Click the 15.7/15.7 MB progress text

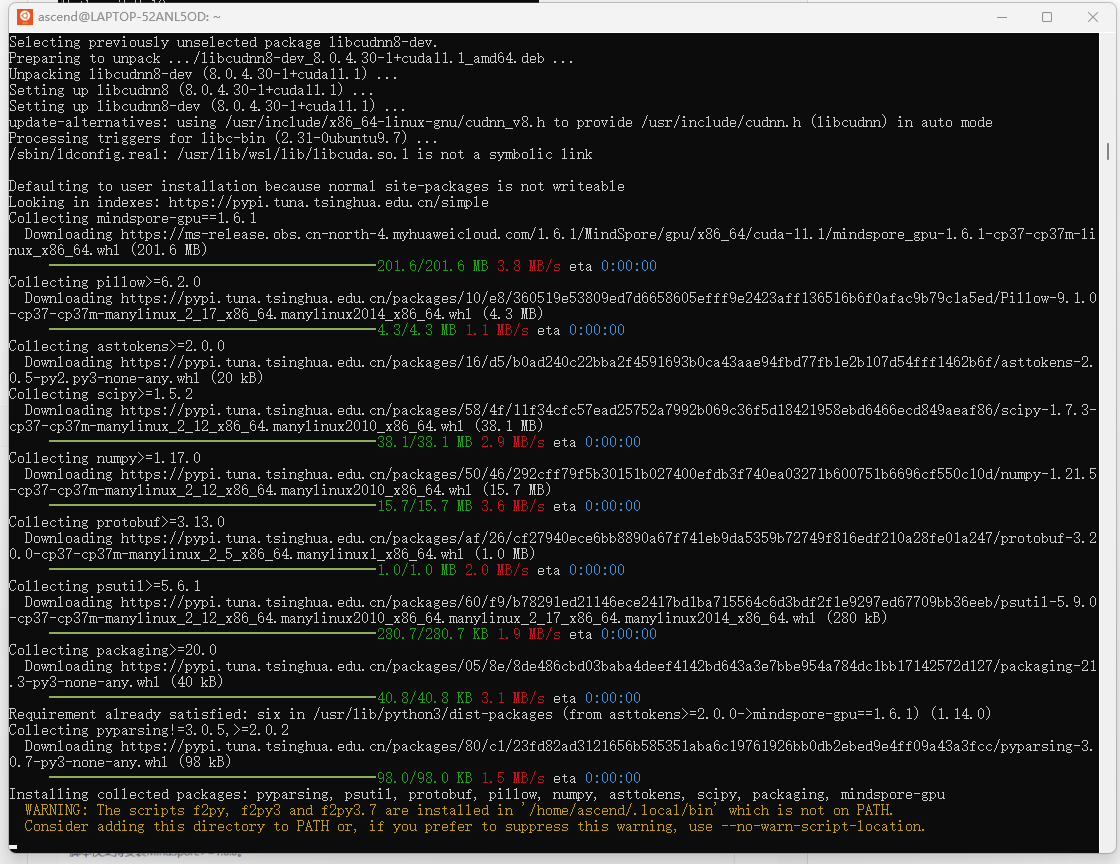(x=424, y=506)
